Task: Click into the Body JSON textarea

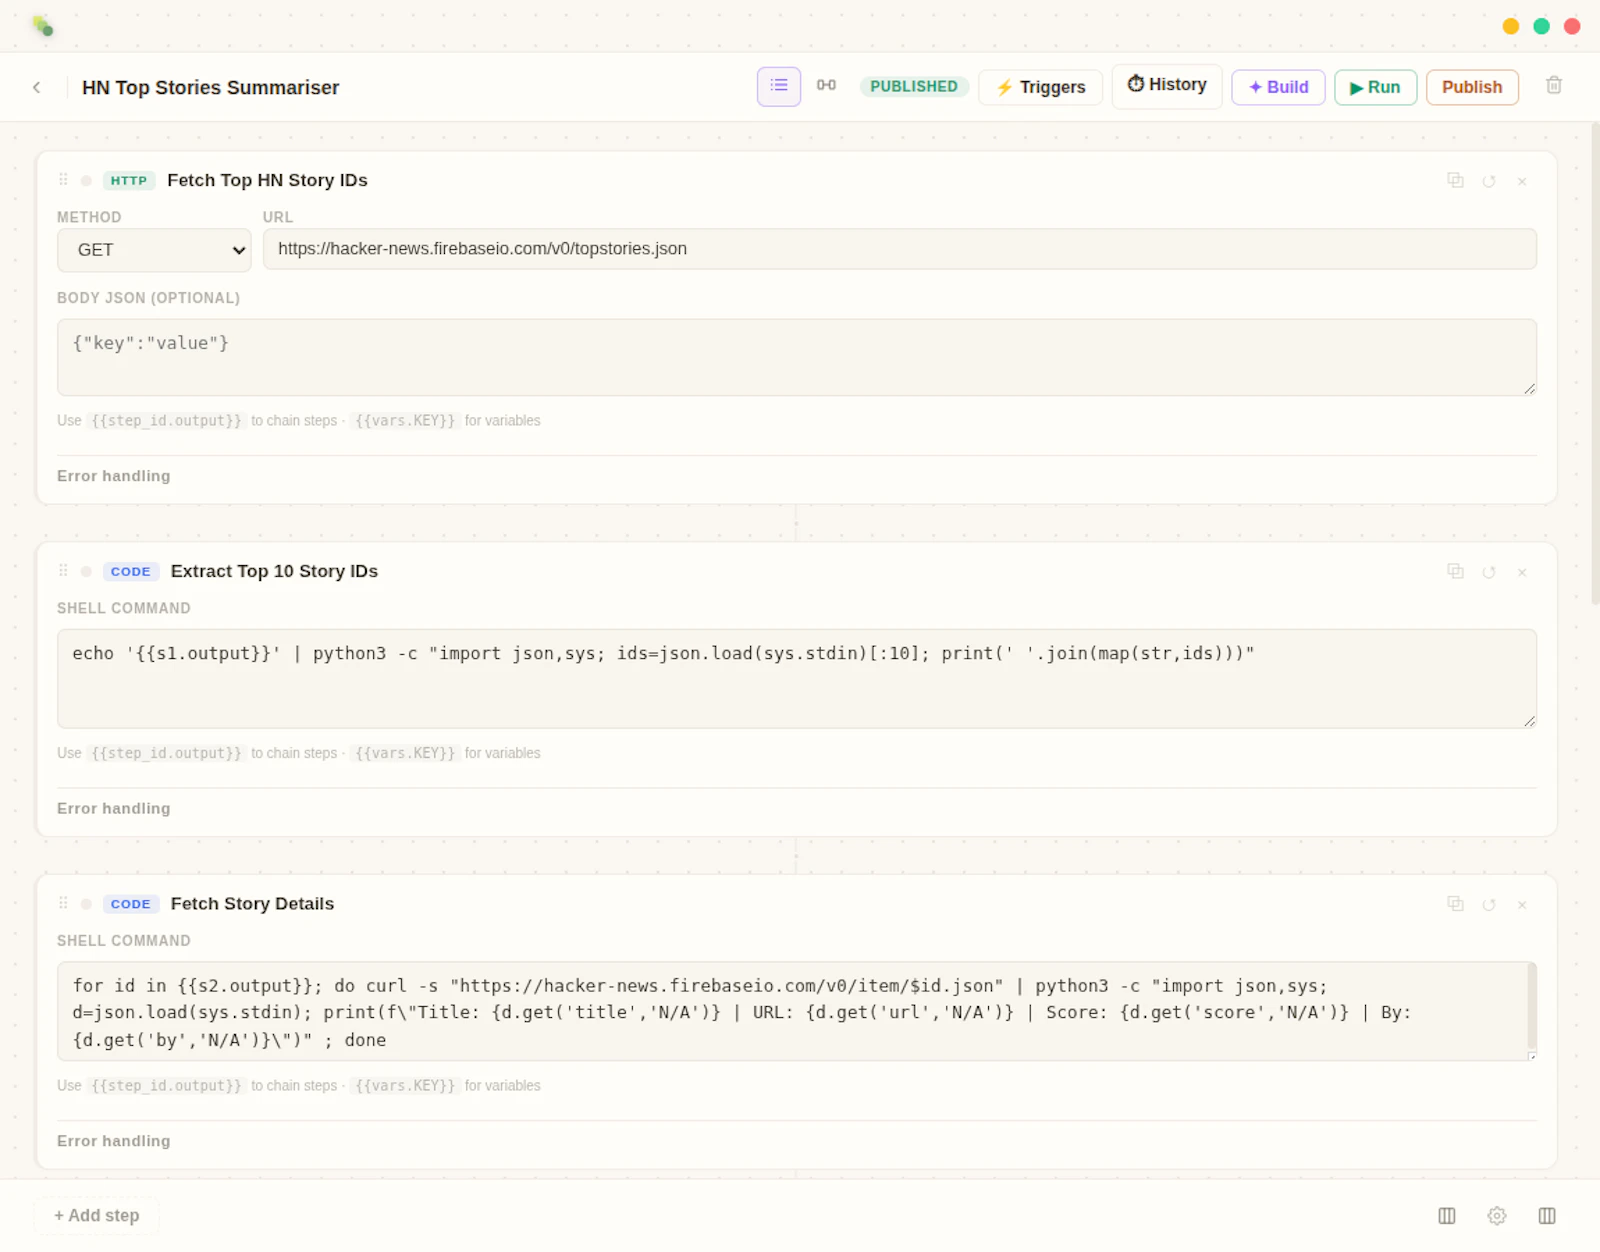Action: point(796,357)
